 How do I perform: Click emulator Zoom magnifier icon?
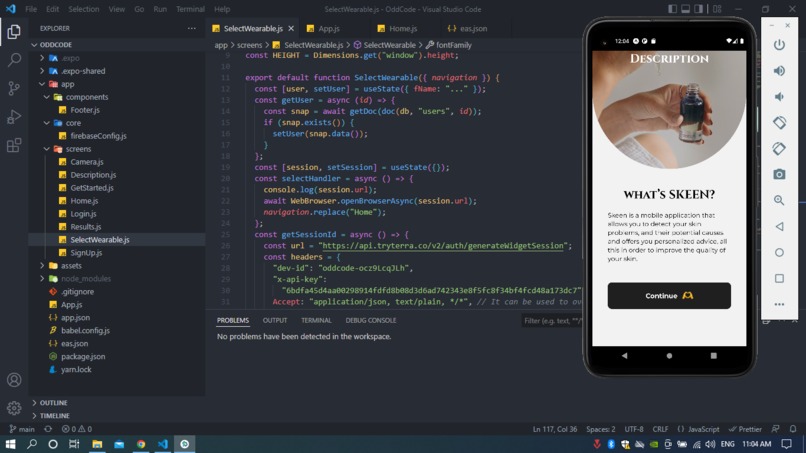tap(779, 201)
